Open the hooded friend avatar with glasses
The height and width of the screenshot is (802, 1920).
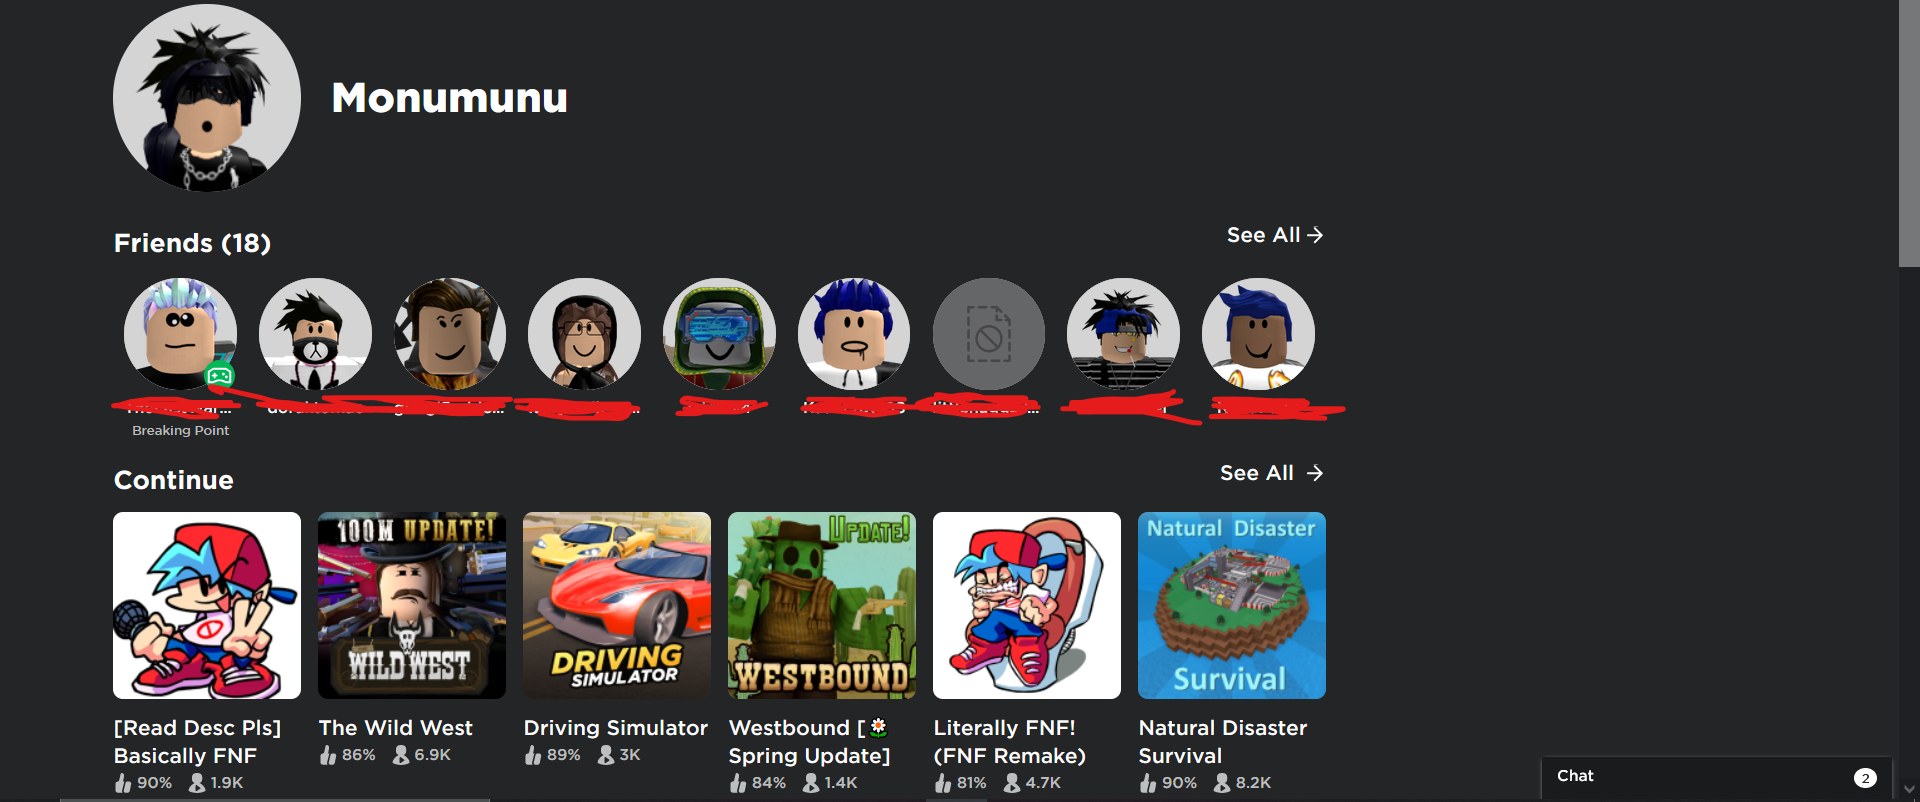(584, 333)
